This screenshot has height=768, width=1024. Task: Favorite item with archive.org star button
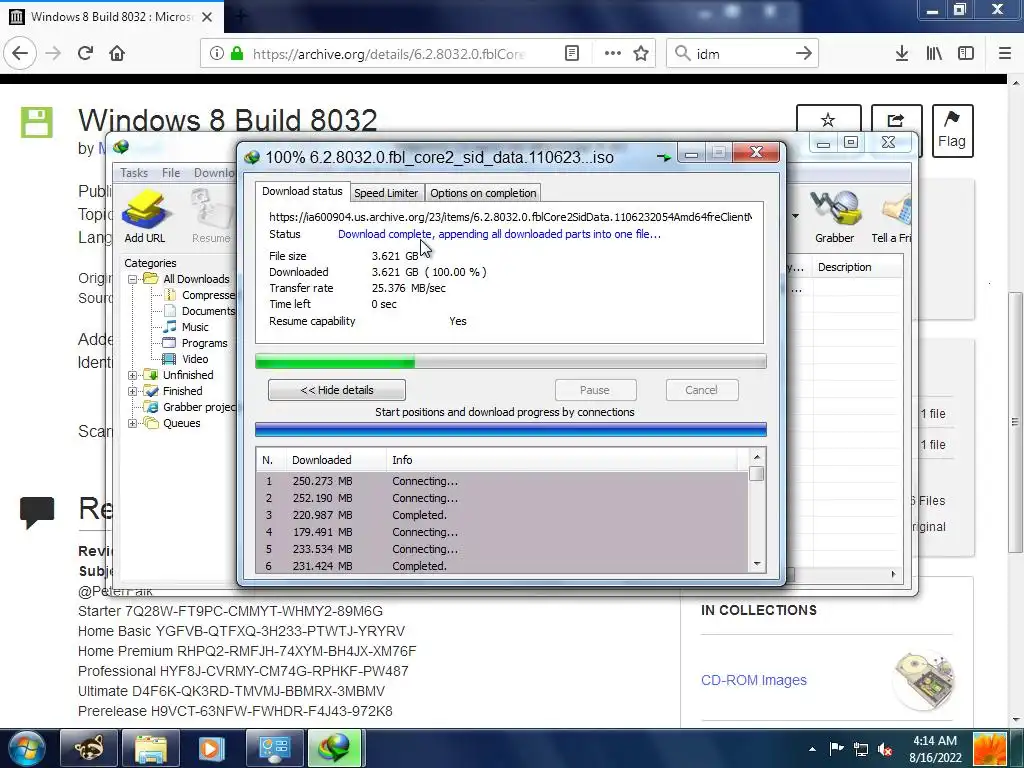coord(828,121)
